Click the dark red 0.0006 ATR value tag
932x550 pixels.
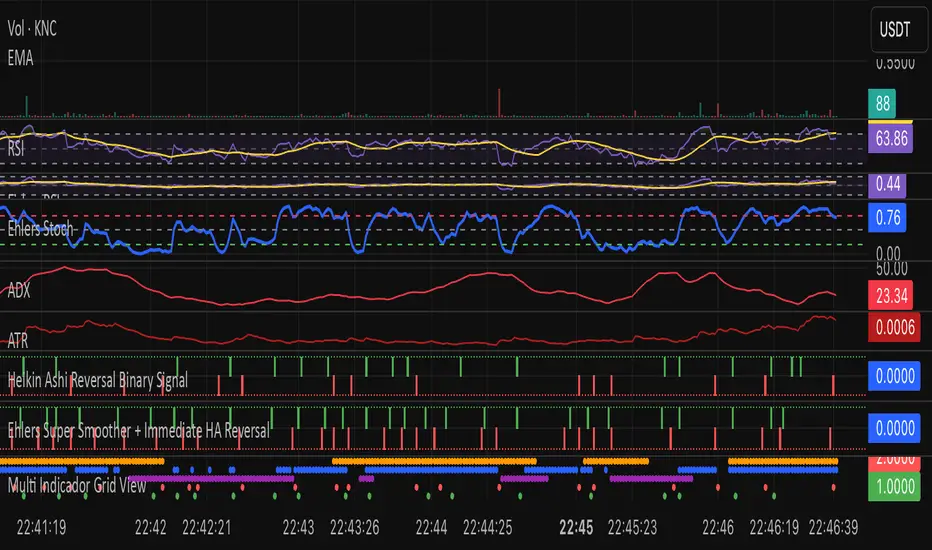click(889, 339)
